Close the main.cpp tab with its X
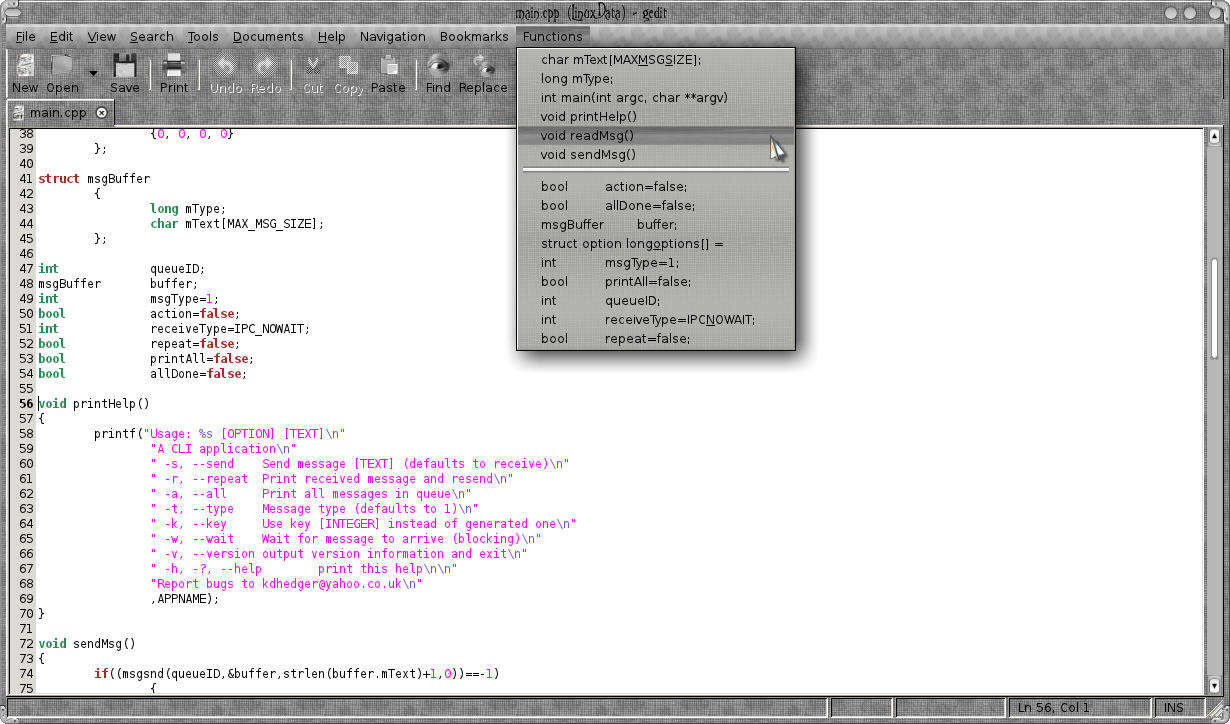This screenshot has width=1230, height=724. tap(101, 113)
